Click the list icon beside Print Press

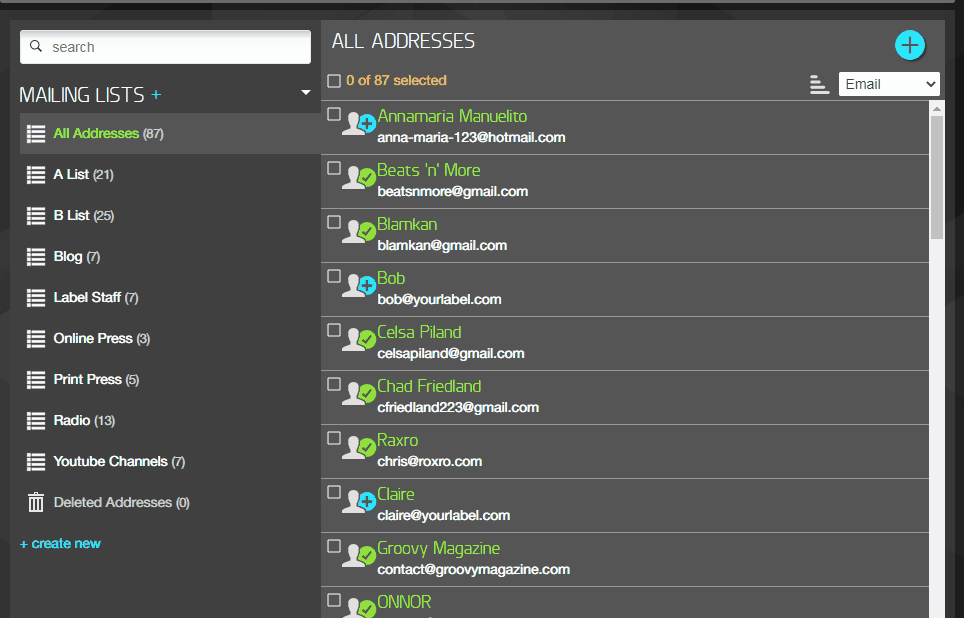tap(36, 379)
